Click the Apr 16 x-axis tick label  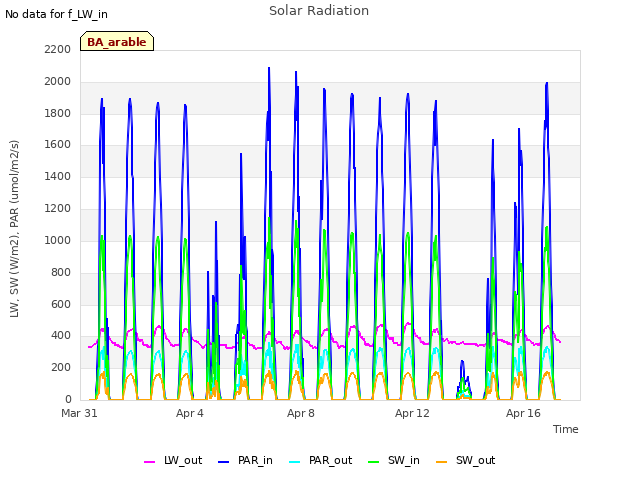(x=523, y=413)
